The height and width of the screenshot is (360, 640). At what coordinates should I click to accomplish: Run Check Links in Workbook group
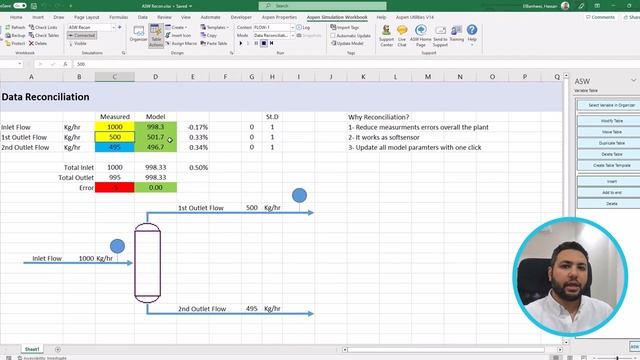(x=43, y=27)
